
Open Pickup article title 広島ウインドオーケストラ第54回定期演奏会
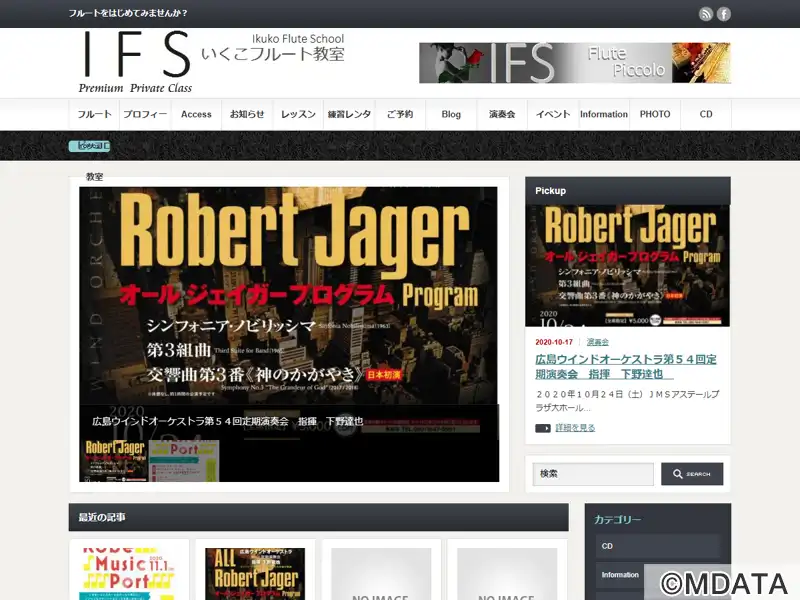626,366
